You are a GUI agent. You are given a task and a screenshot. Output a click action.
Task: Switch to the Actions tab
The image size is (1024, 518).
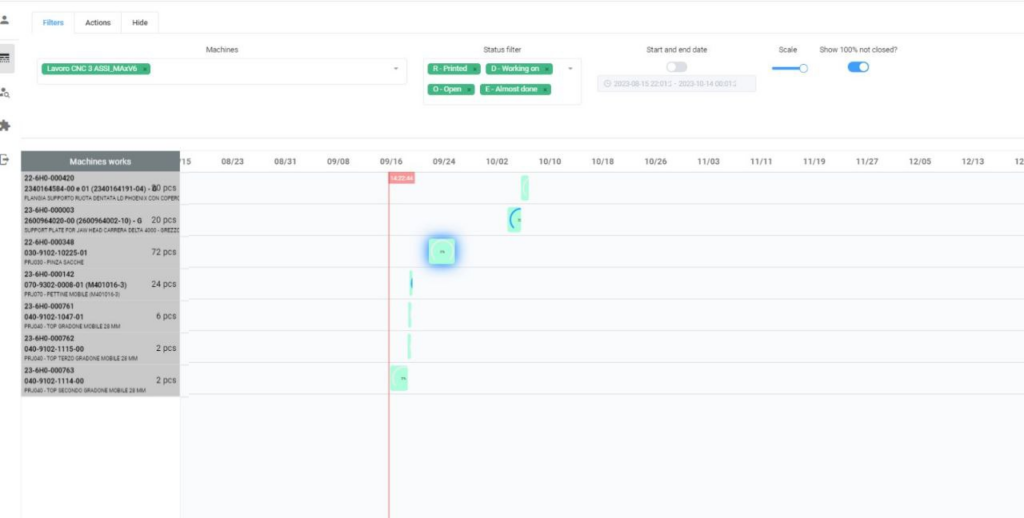pos(98,22)
